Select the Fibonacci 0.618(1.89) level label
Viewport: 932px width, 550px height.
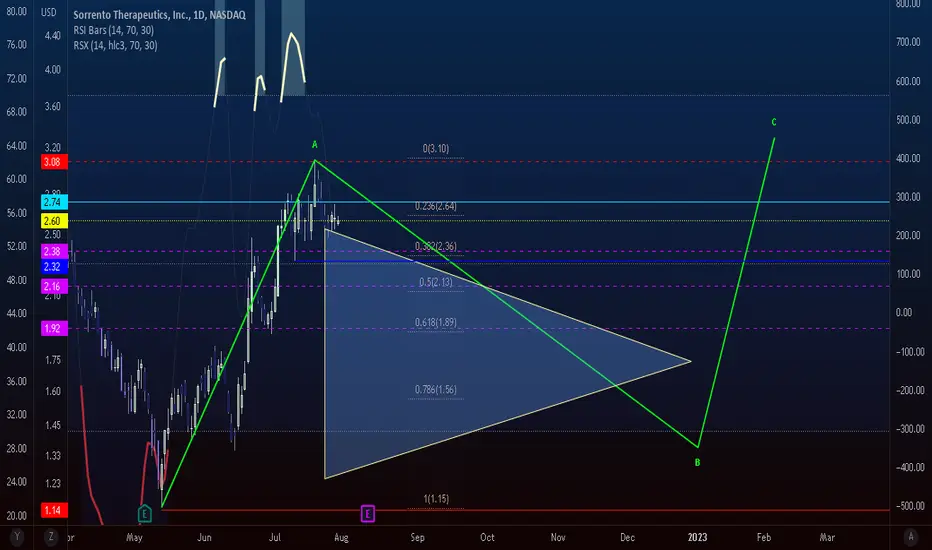pyautogui.click(x=436, y=323)
